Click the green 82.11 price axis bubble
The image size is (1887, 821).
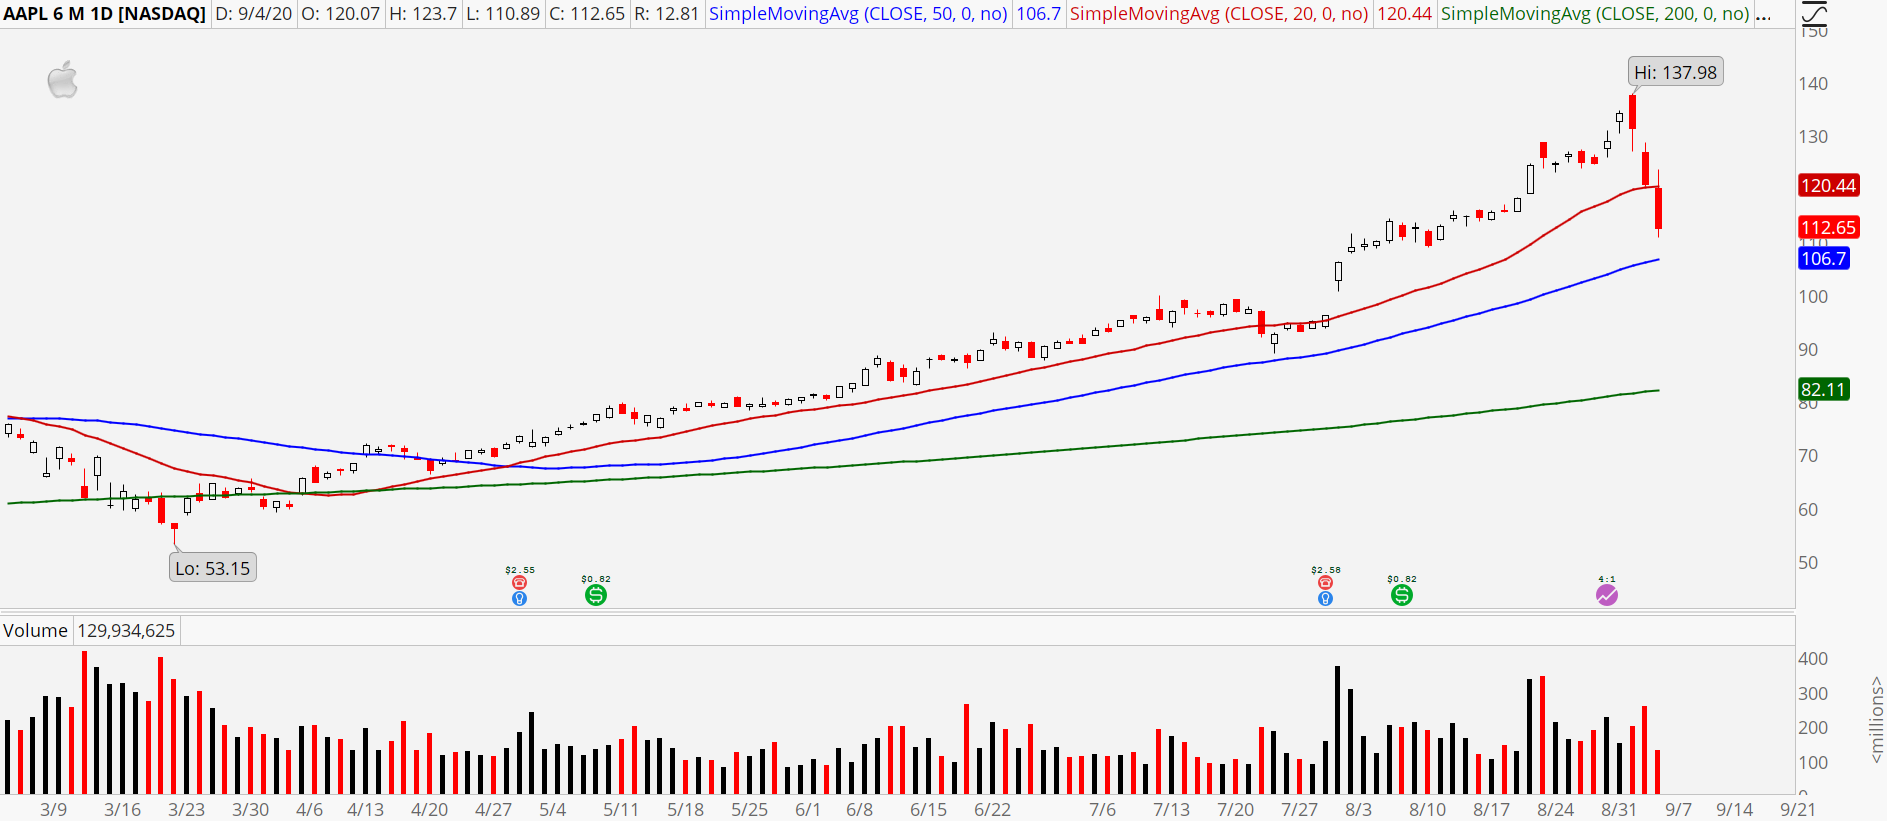click(1823, 389)
